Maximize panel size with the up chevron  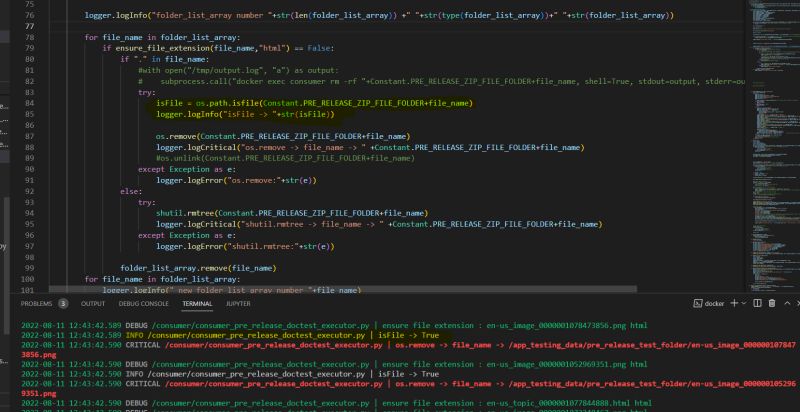click(x=787, y=303)
